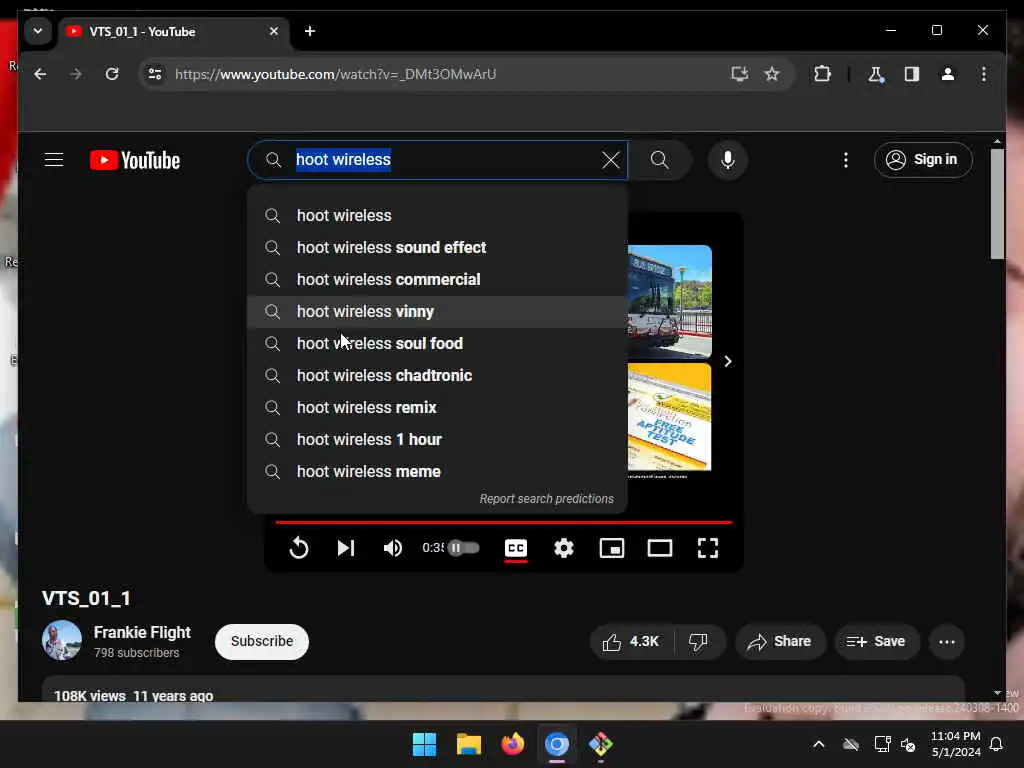Open Frankie Flight channel name link

pos(142,632)
